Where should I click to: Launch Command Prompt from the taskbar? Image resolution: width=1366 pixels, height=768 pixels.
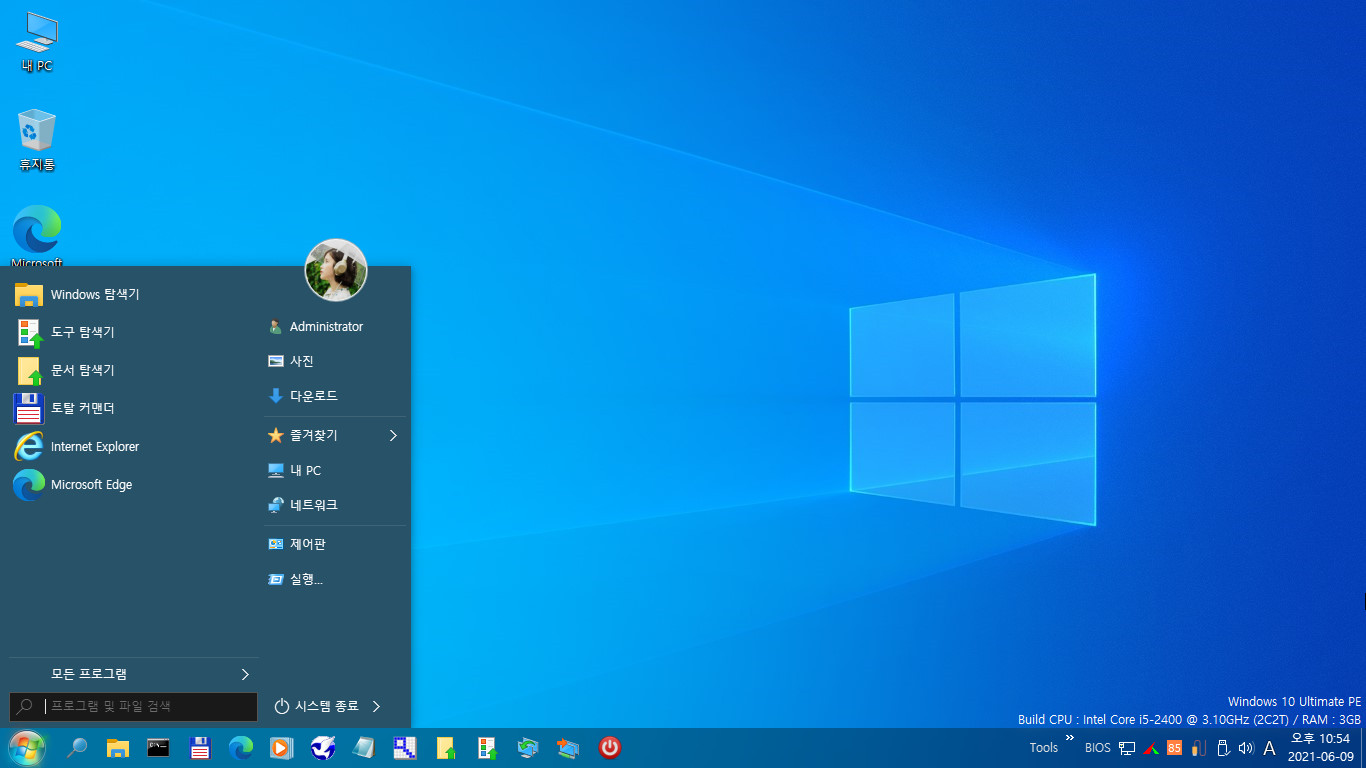point(158,747)
